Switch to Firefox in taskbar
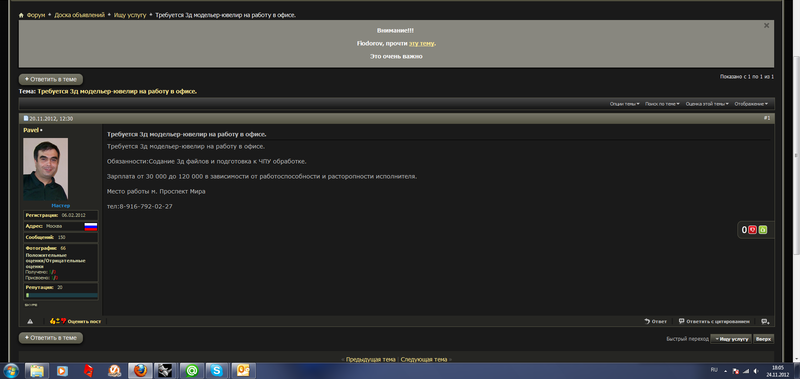Screen dimensions: 800x379 (140, 371)
